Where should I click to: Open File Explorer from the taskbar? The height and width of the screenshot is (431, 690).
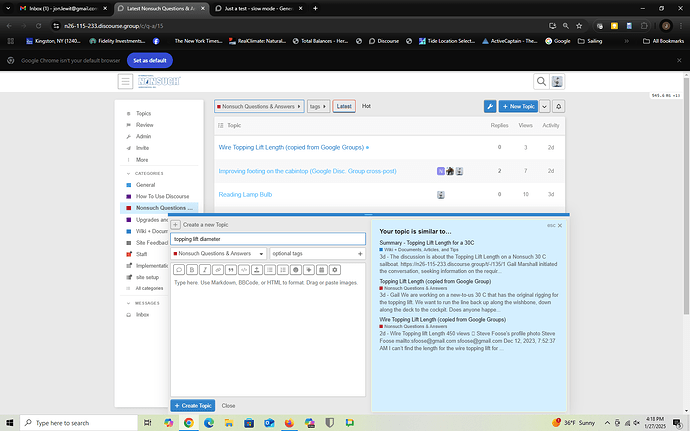tap(229, 423)
